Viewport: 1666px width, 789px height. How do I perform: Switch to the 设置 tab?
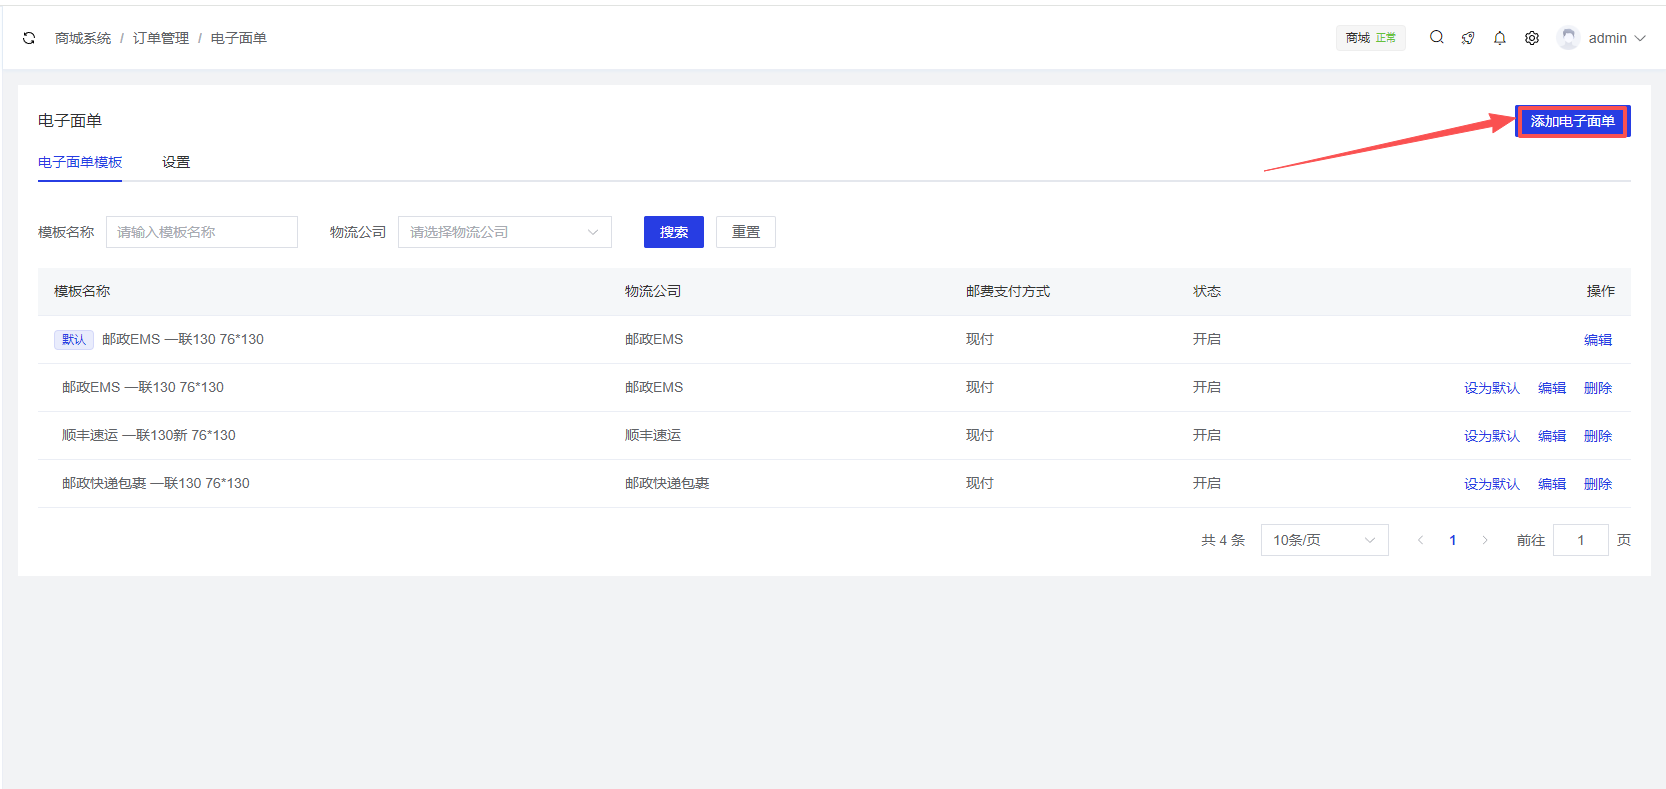pos(176,162)
